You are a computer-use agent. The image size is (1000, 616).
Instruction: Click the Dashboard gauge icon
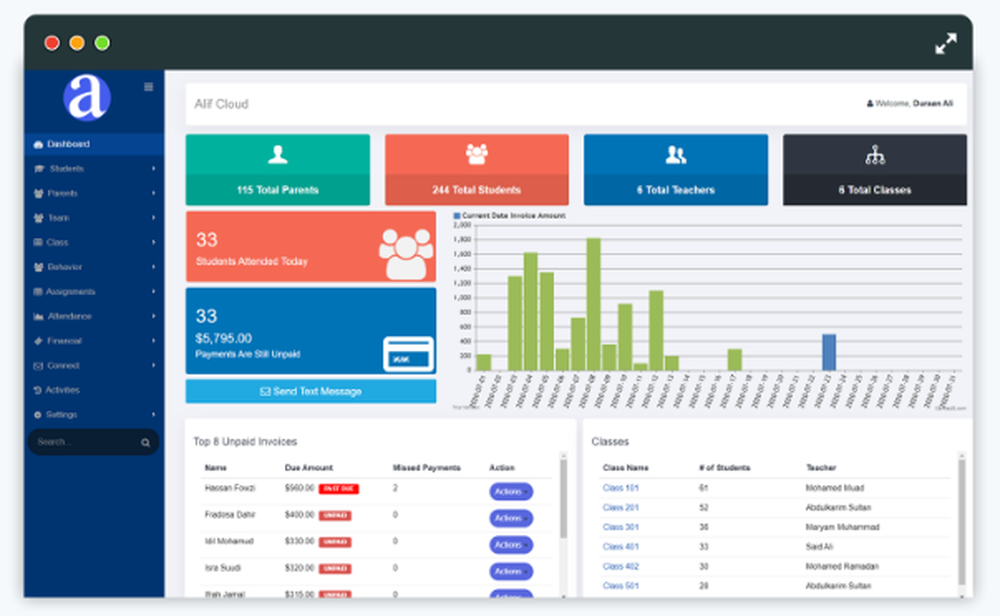[38, 144]
